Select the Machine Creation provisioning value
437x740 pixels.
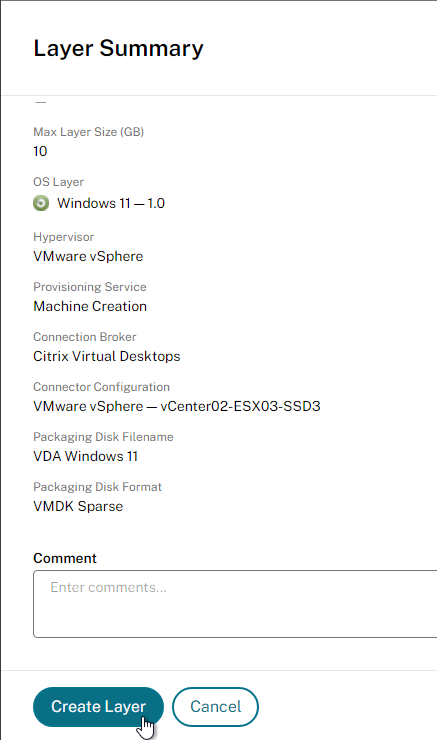coord(90,306)
